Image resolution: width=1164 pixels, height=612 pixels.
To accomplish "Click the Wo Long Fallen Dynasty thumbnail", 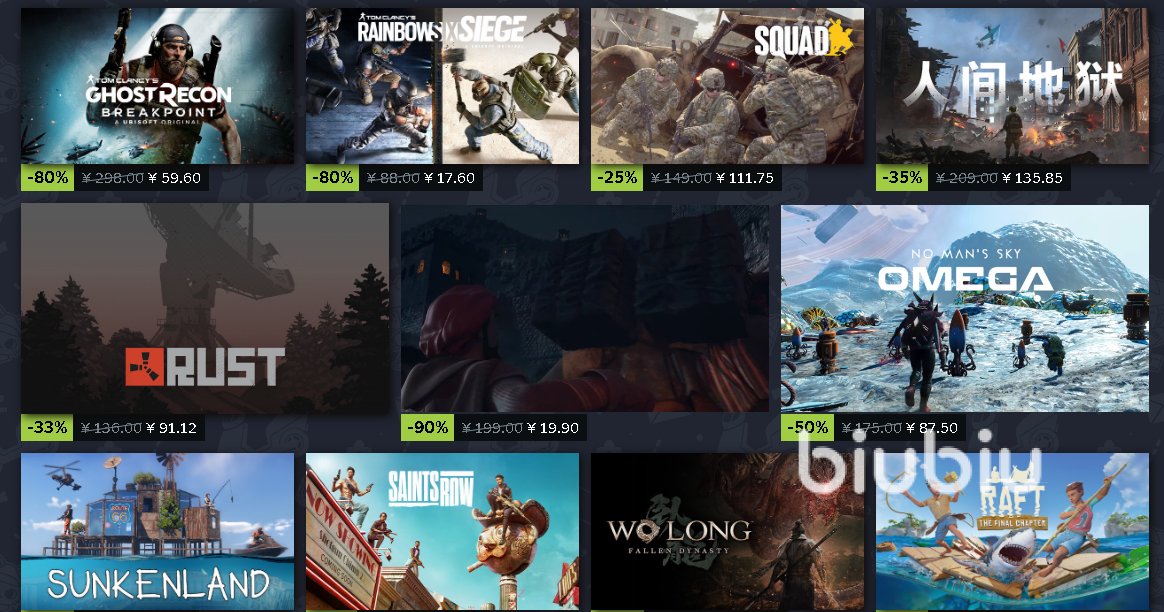I will [x=728, y=533].
